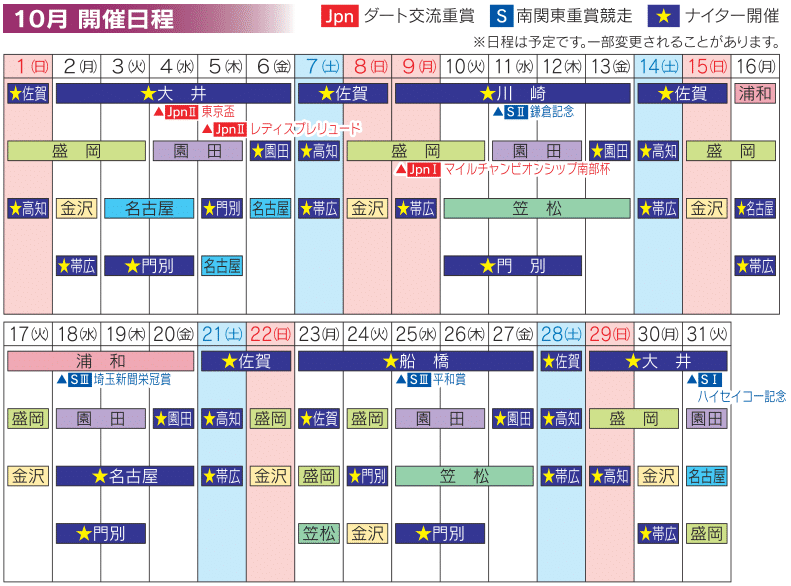Click the green 笠松 bar spanning 10th–13th
791x586 pixels.
pos(537,208)
